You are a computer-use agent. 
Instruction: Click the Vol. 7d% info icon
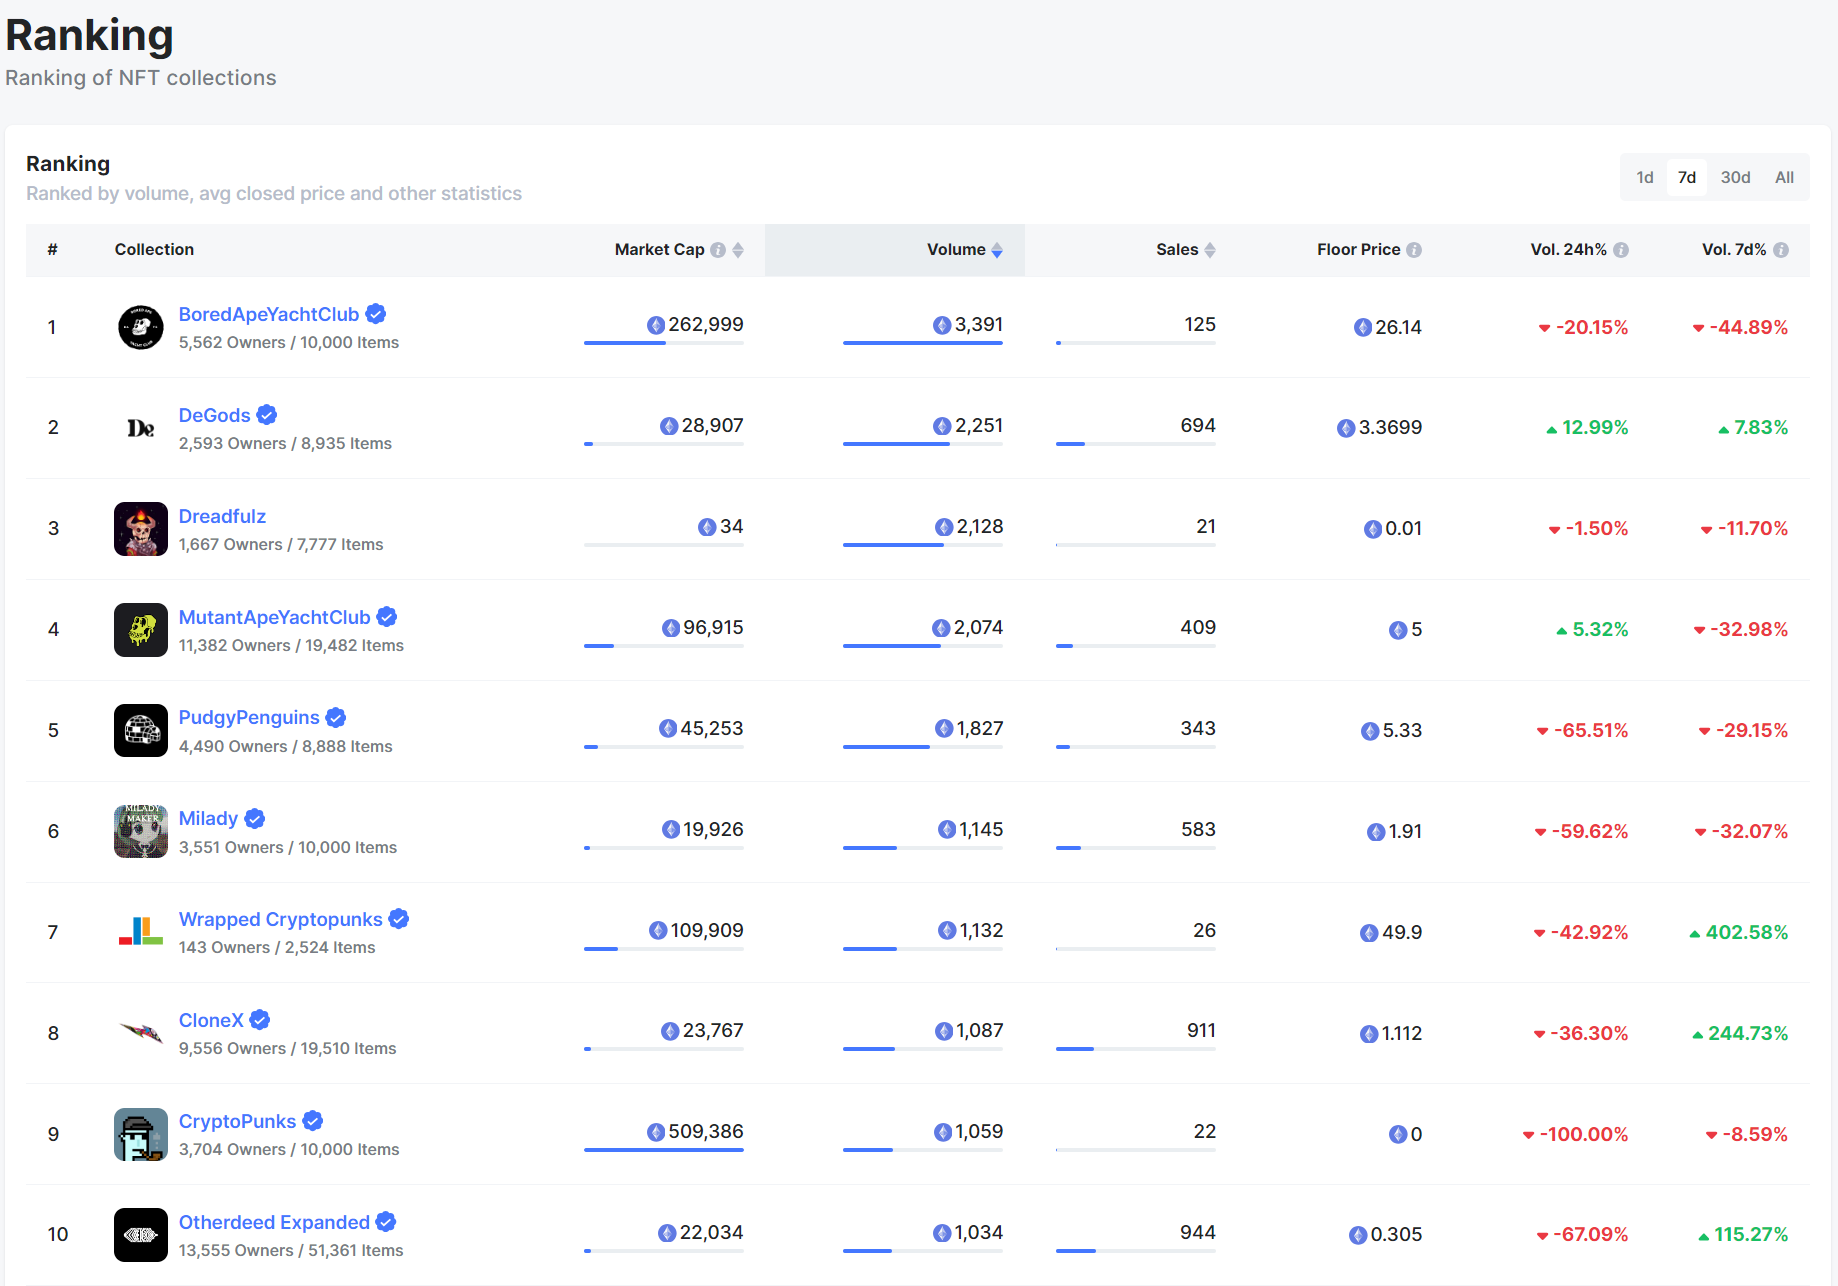[1781, 250]
